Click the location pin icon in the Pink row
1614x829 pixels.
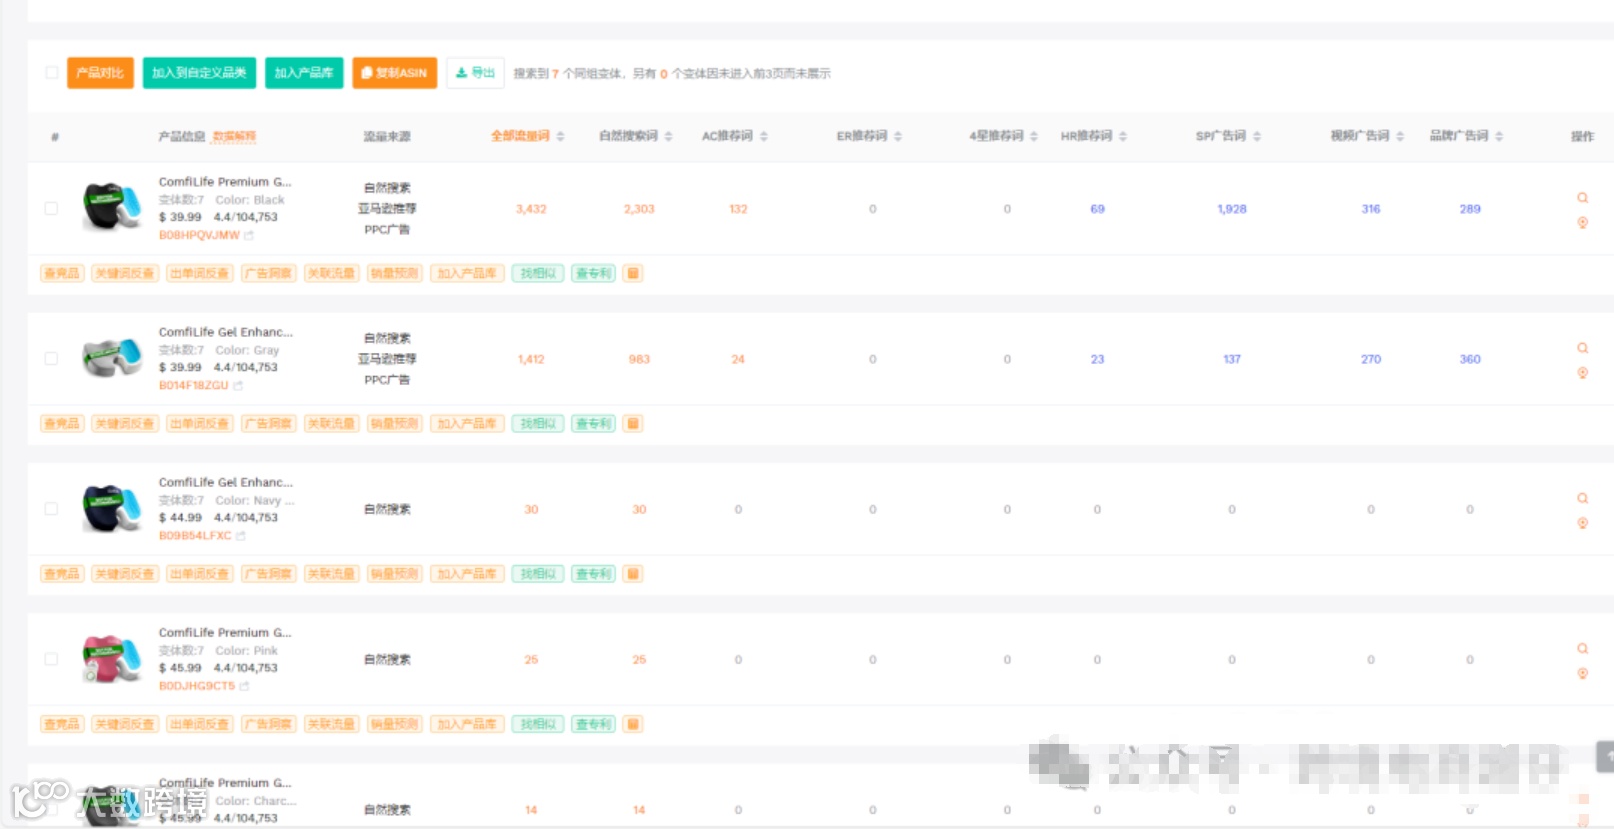tap(1582, 673)
